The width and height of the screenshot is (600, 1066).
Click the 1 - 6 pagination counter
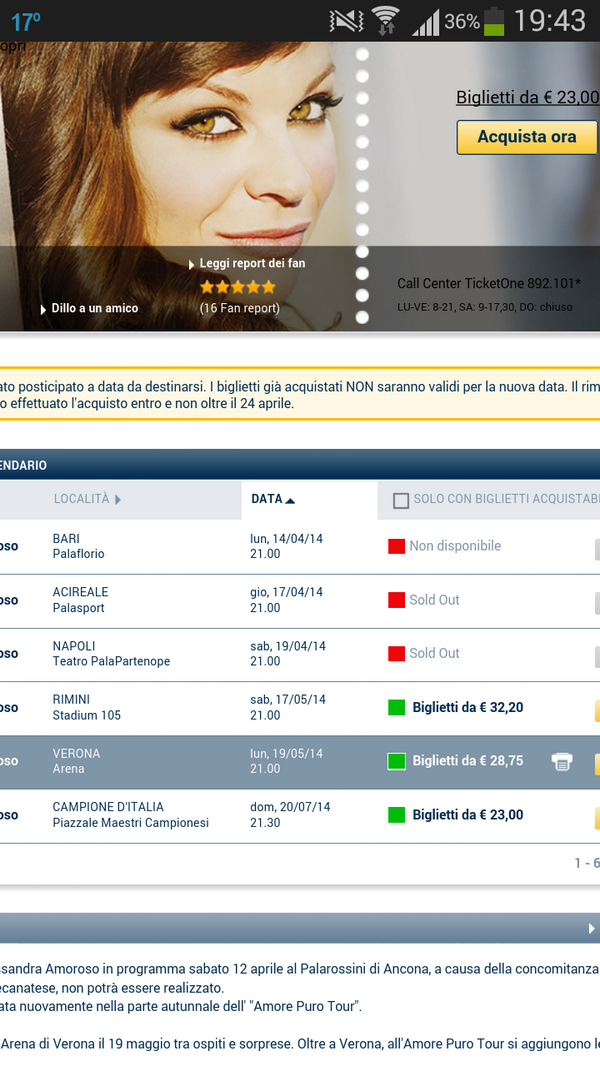(587, 863)
